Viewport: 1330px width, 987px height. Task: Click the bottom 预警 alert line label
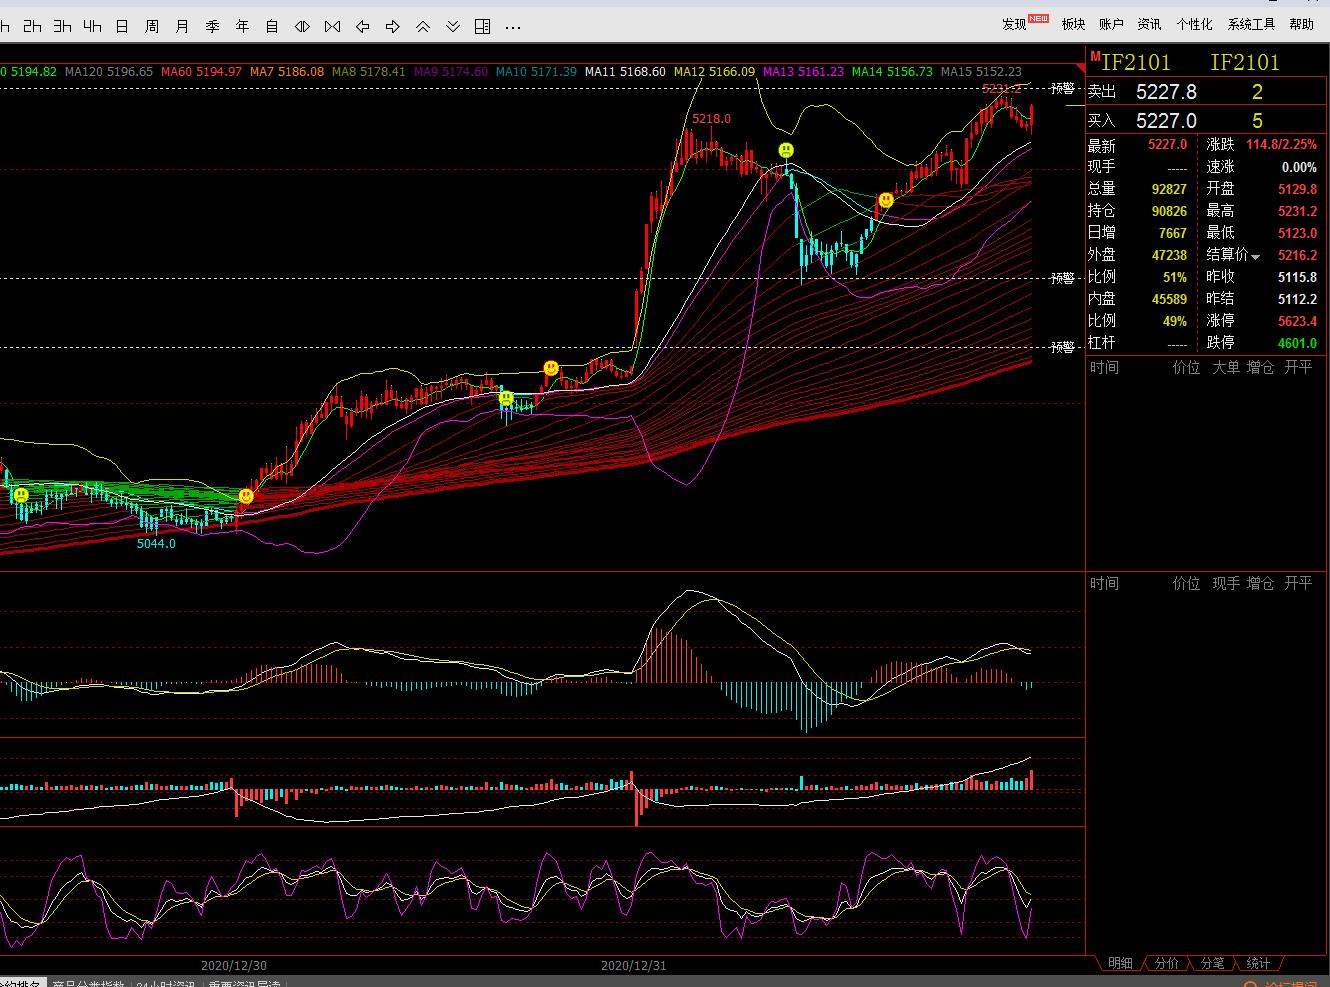tap(1061, 347)
